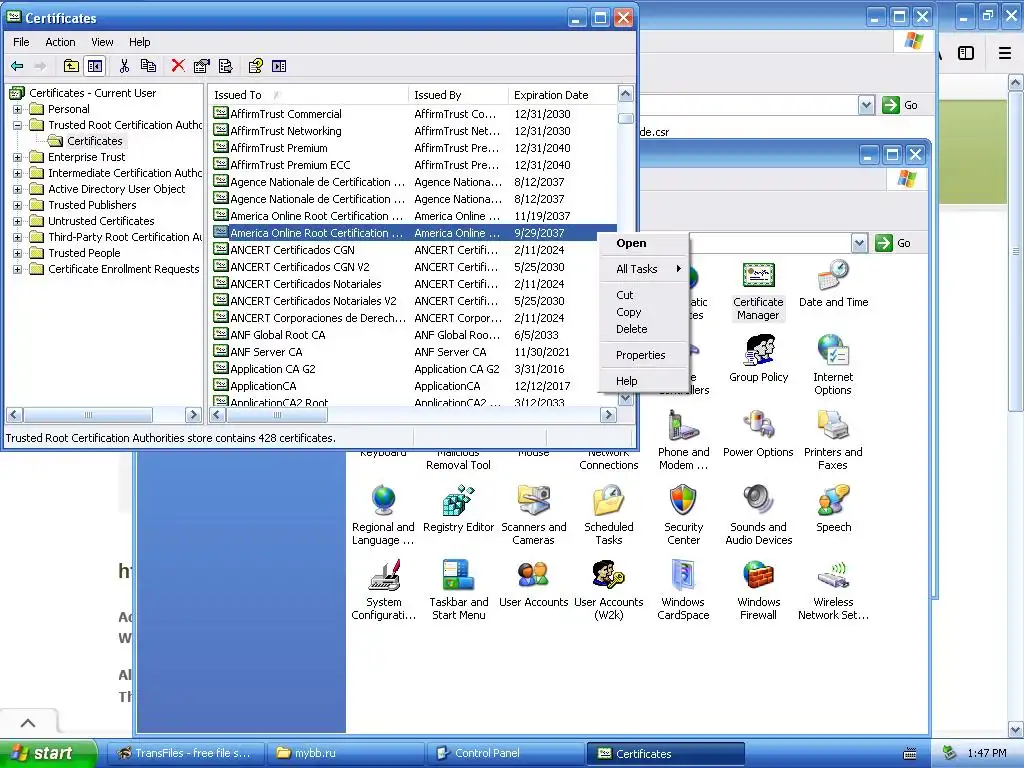Click certificate list horizontal scroll right arrow
The image size is (1024, 768).
[609, 415]
